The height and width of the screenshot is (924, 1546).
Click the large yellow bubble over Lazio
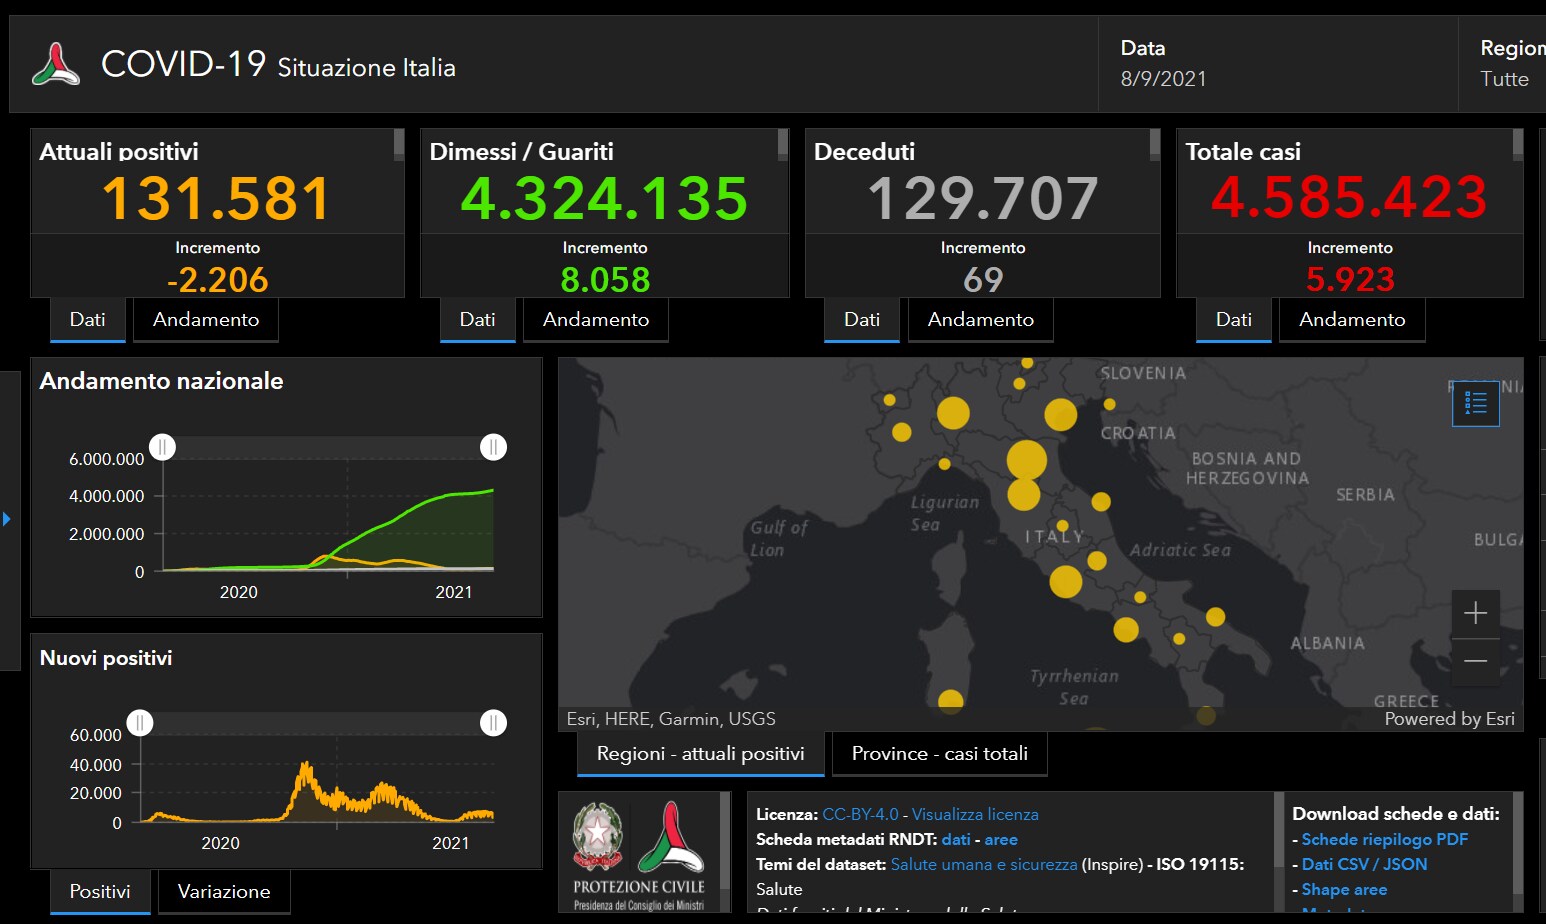click(x=1065, y=581)
